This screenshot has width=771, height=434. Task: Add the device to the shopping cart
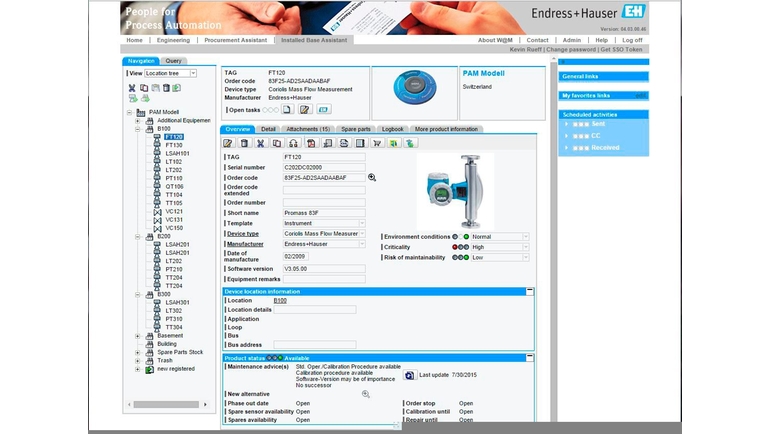(x=377, y=143)
